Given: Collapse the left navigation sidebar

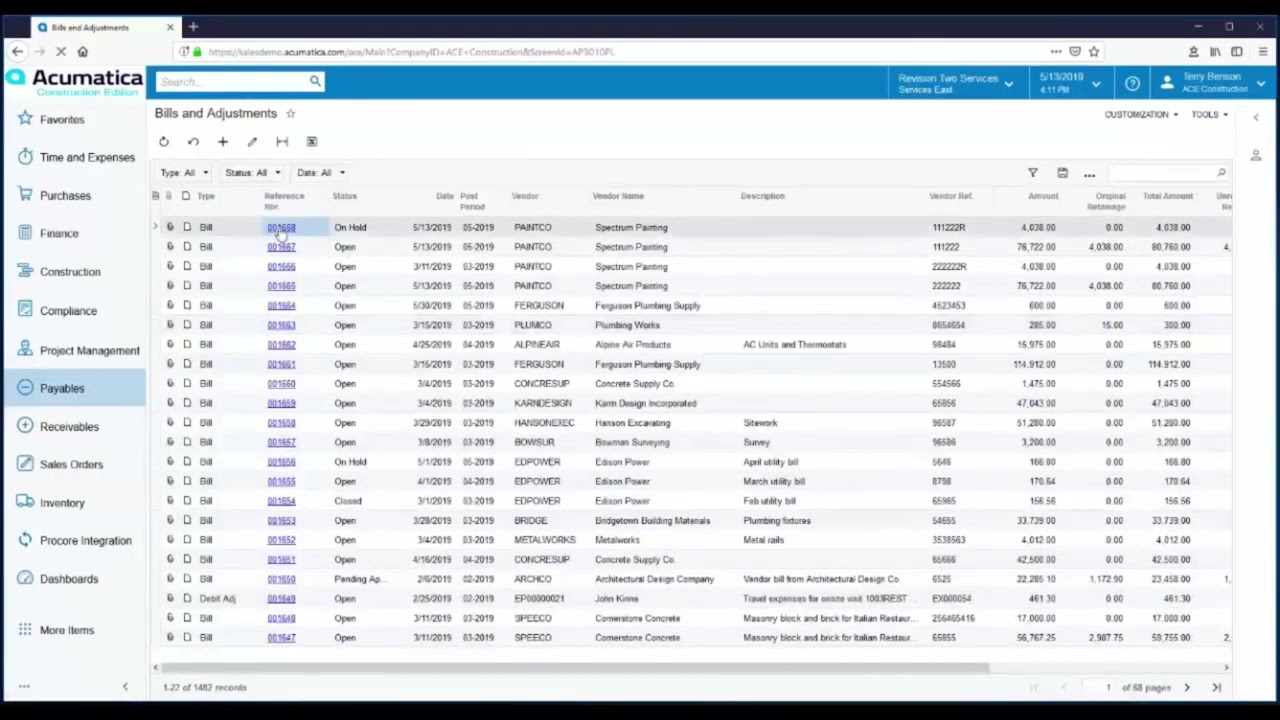Looking at the screenshot, I should pyautogui.click(x=125, y=686).
